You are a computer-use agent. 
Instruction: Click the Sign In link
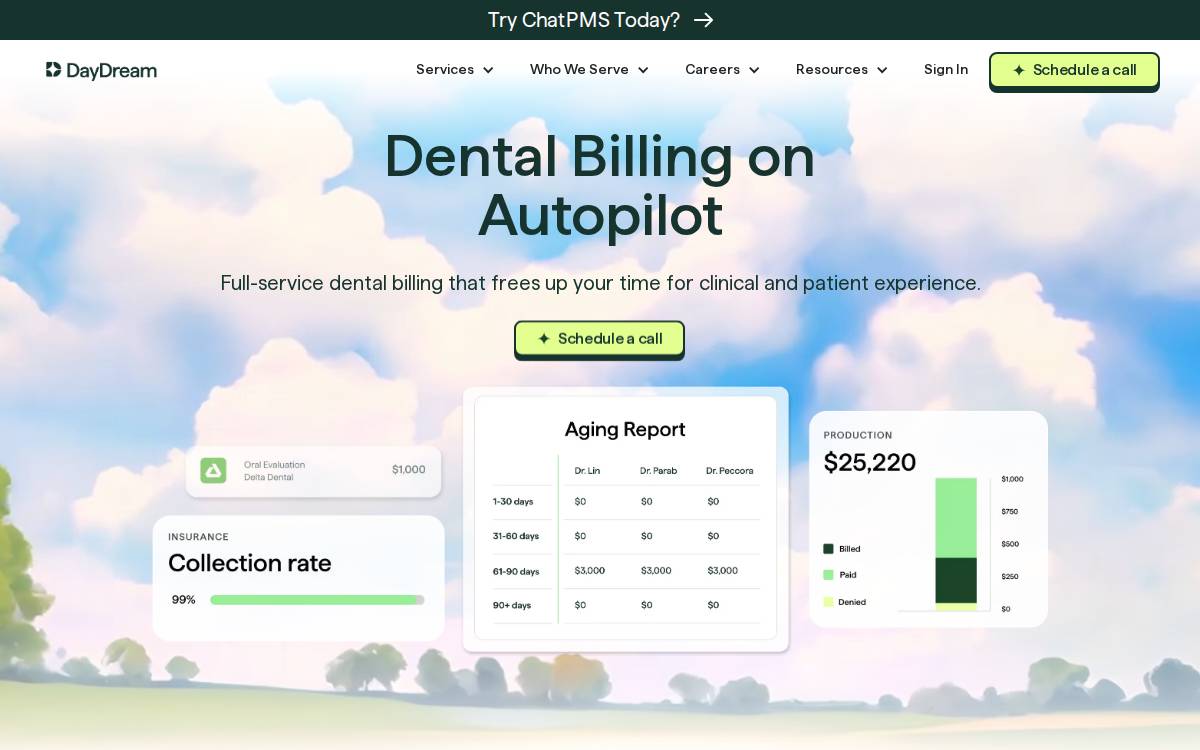(946, 69)
